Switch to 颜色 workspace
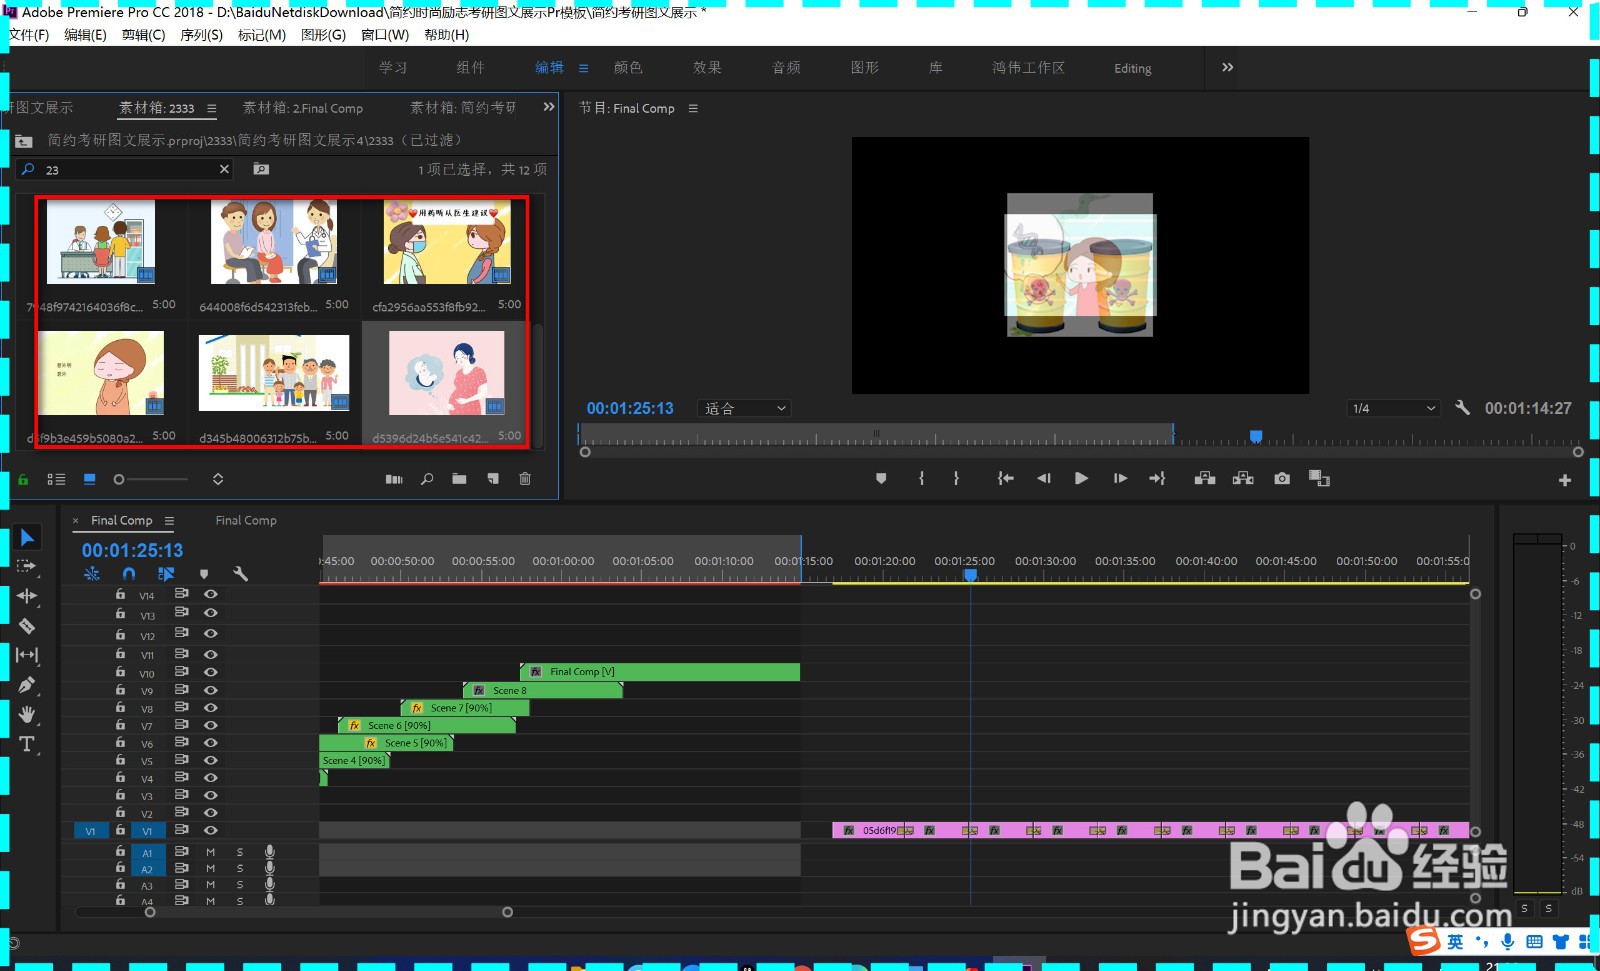The height and width of the screenshot is (971, 1600). click(628, 68)
